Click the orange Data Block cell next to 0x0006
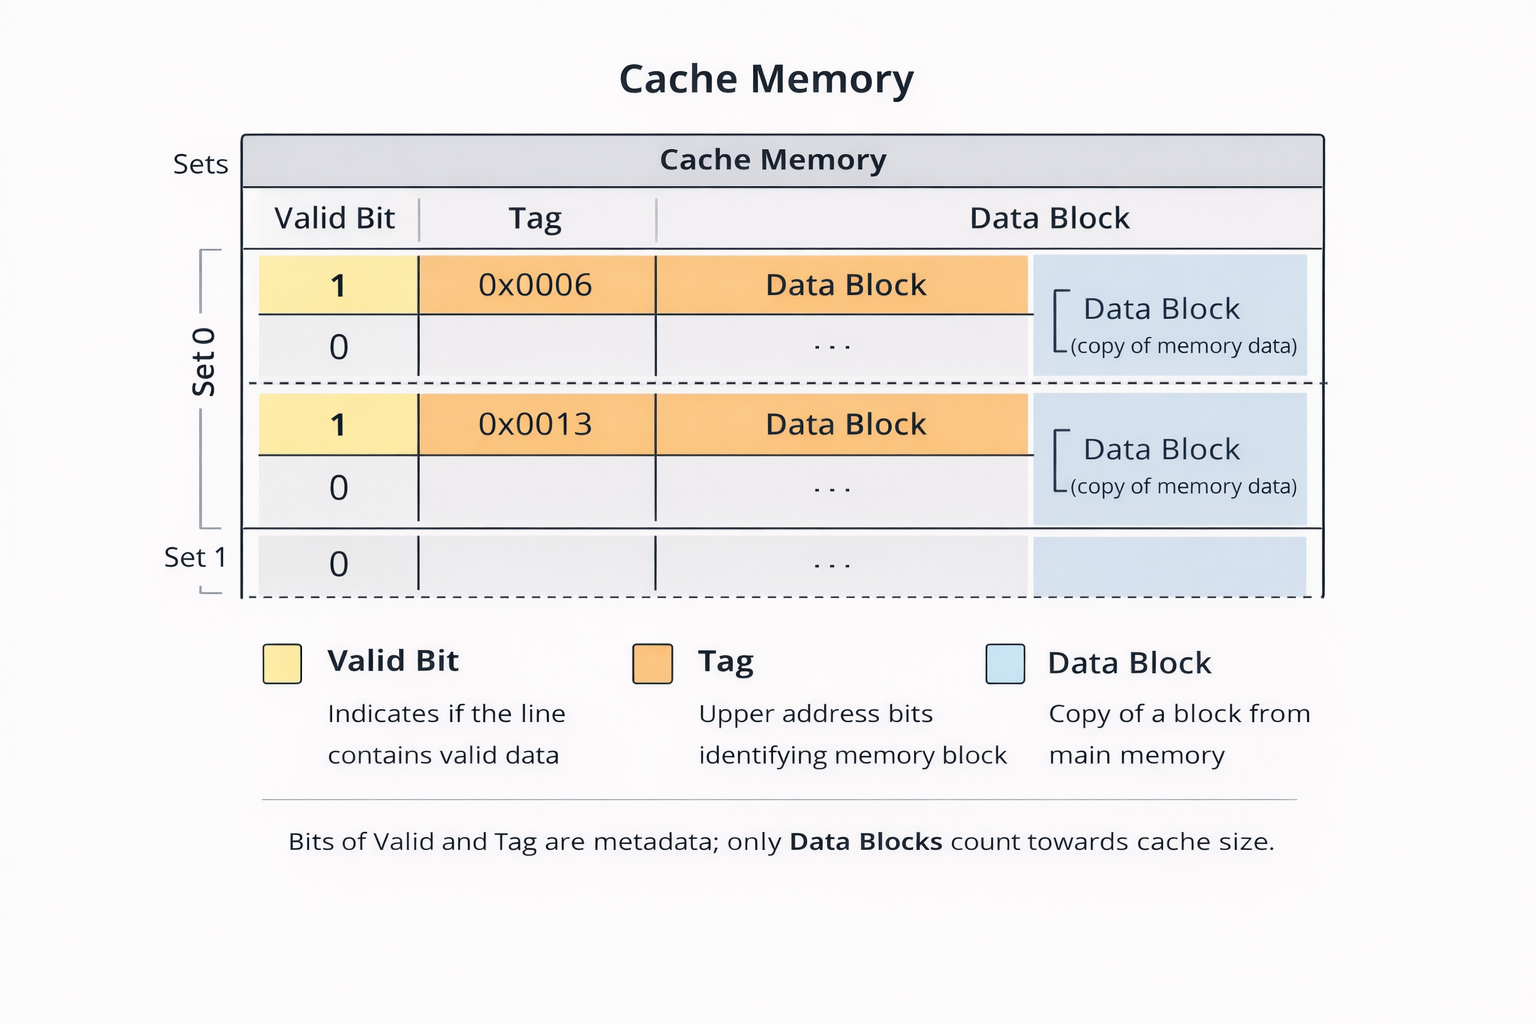Screen dimensions: 1536x1024 coord(845,285)
